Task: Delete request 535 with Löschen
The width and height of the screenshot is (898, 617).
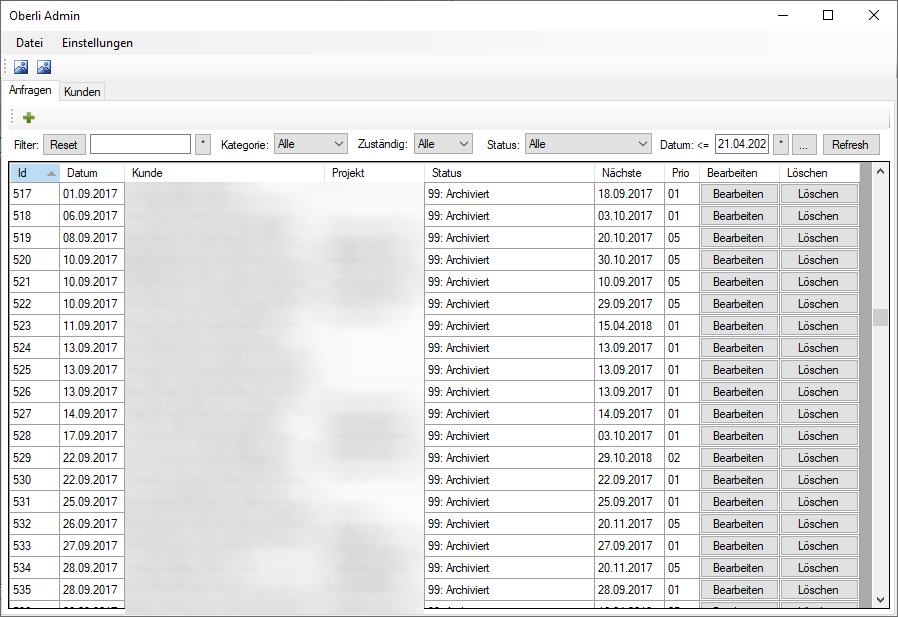Action: (819, 590)
